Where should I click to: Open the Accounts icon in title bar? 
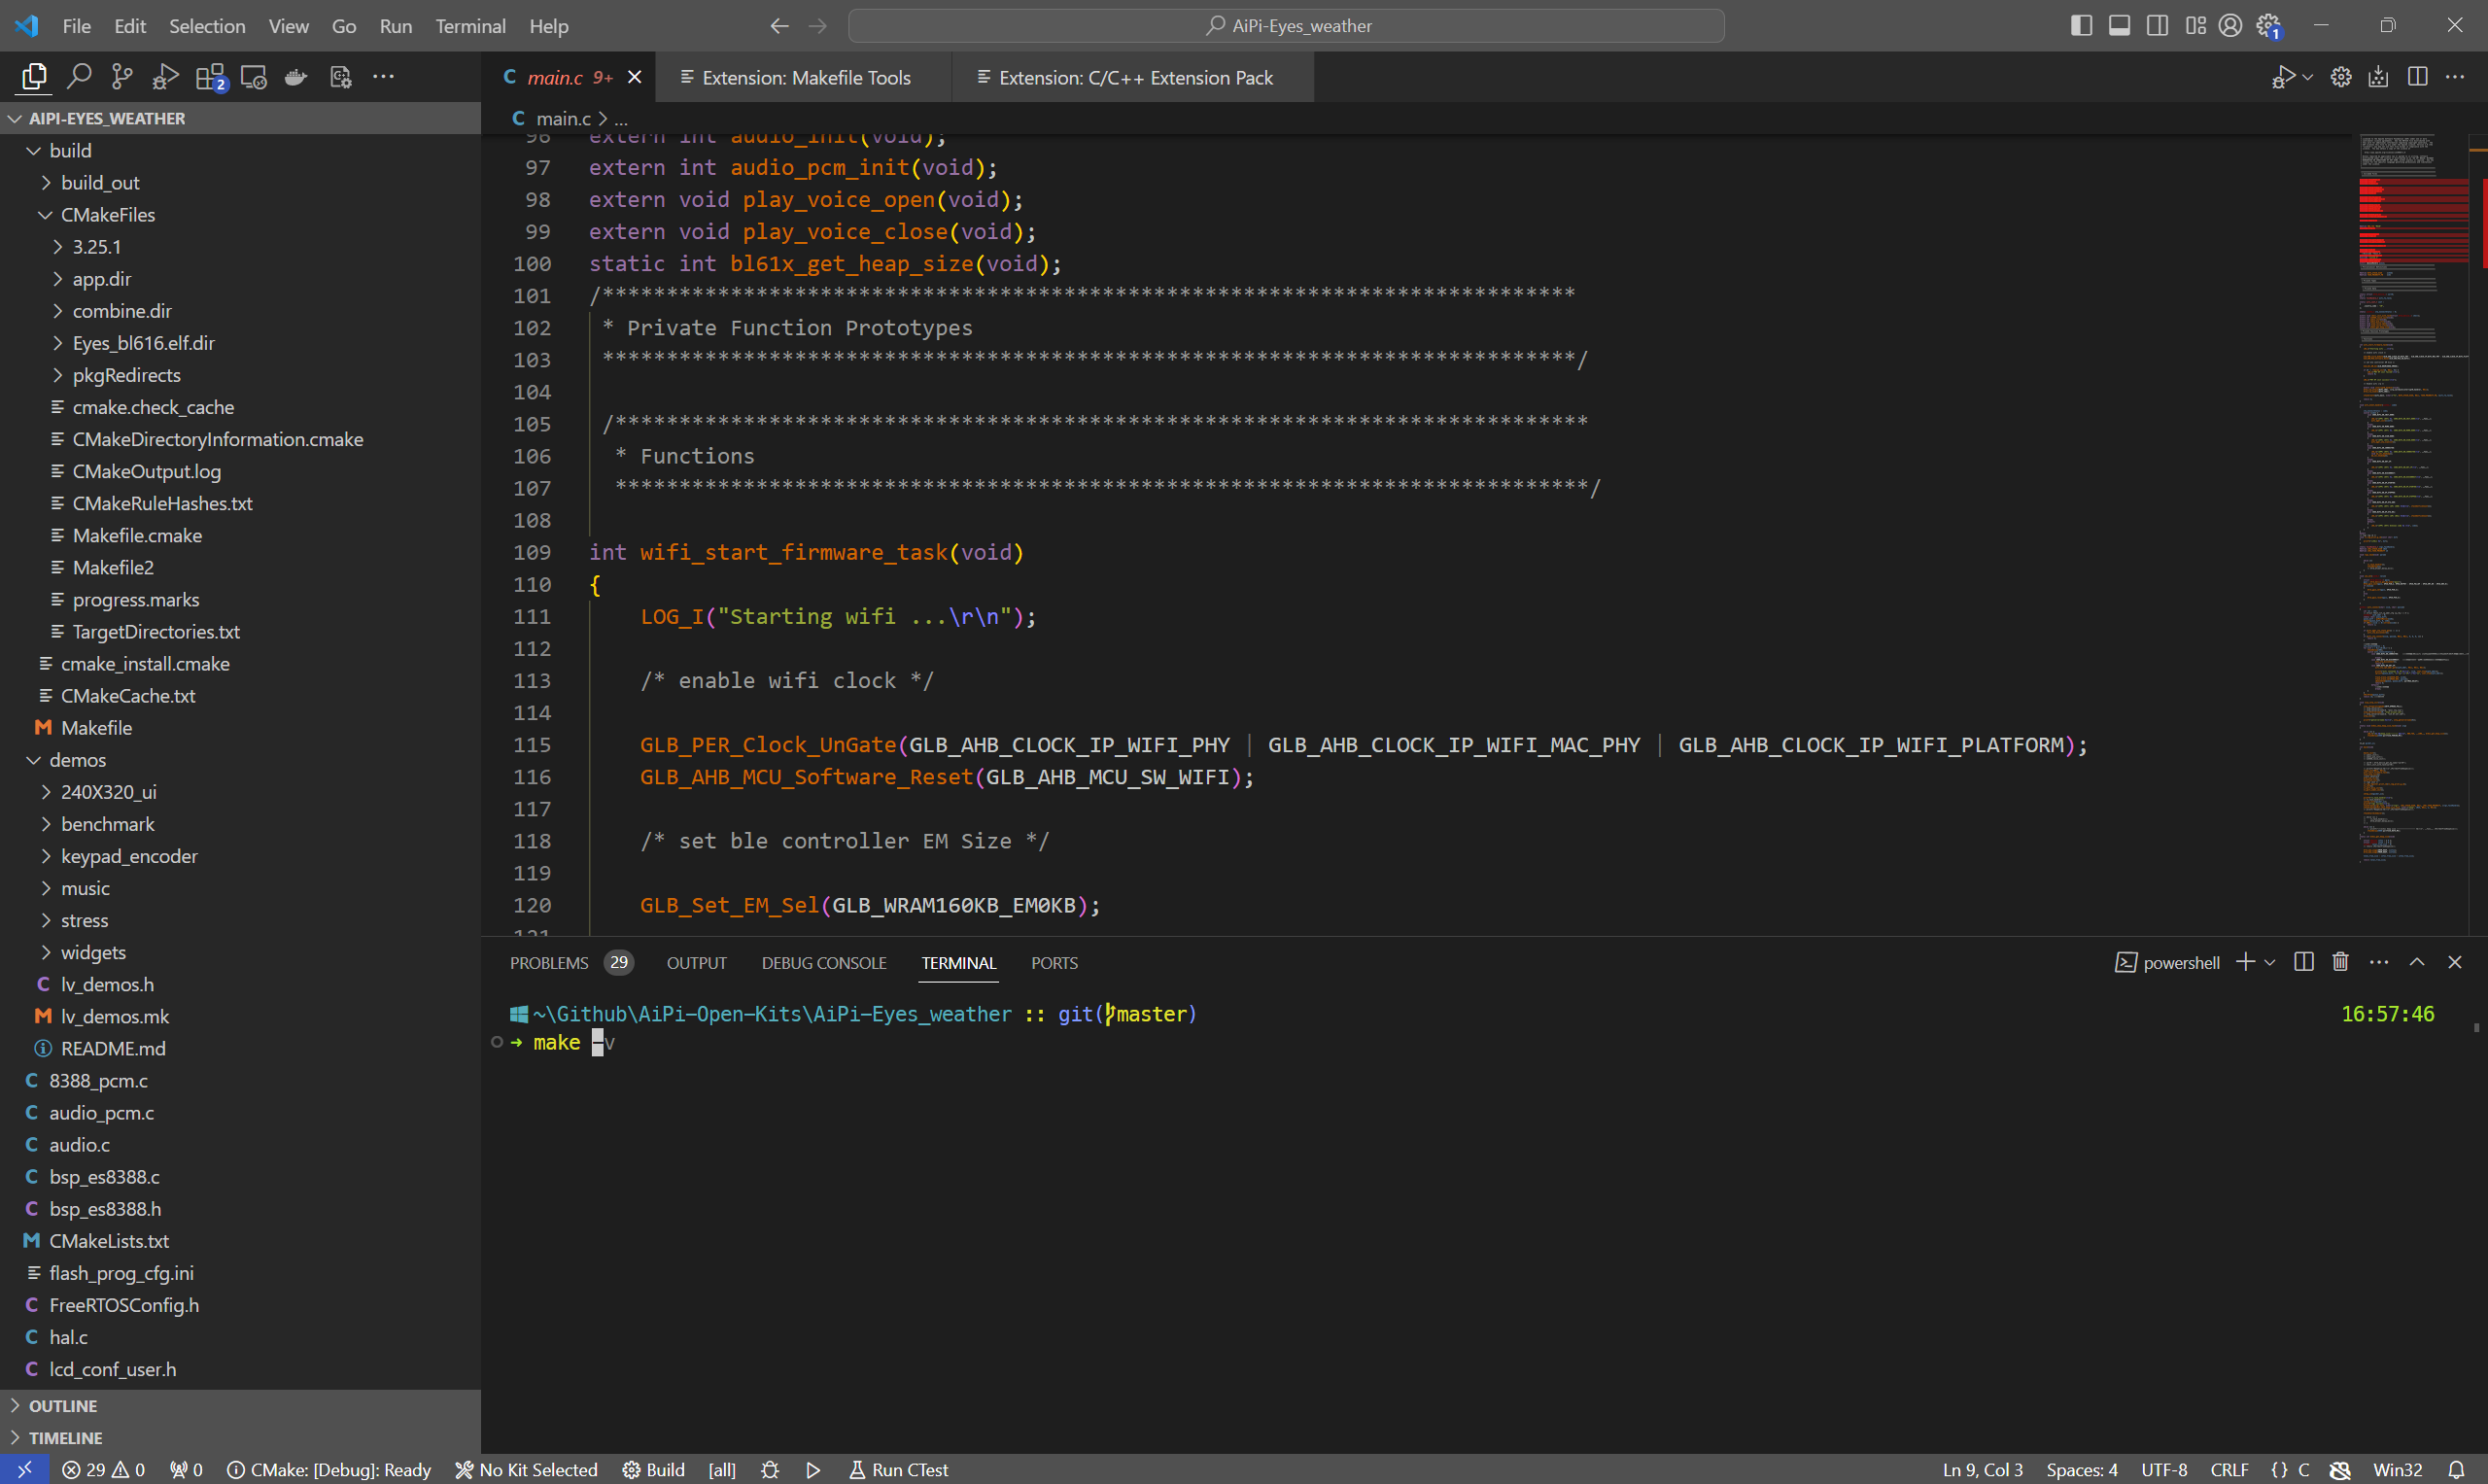point(2230,26)
